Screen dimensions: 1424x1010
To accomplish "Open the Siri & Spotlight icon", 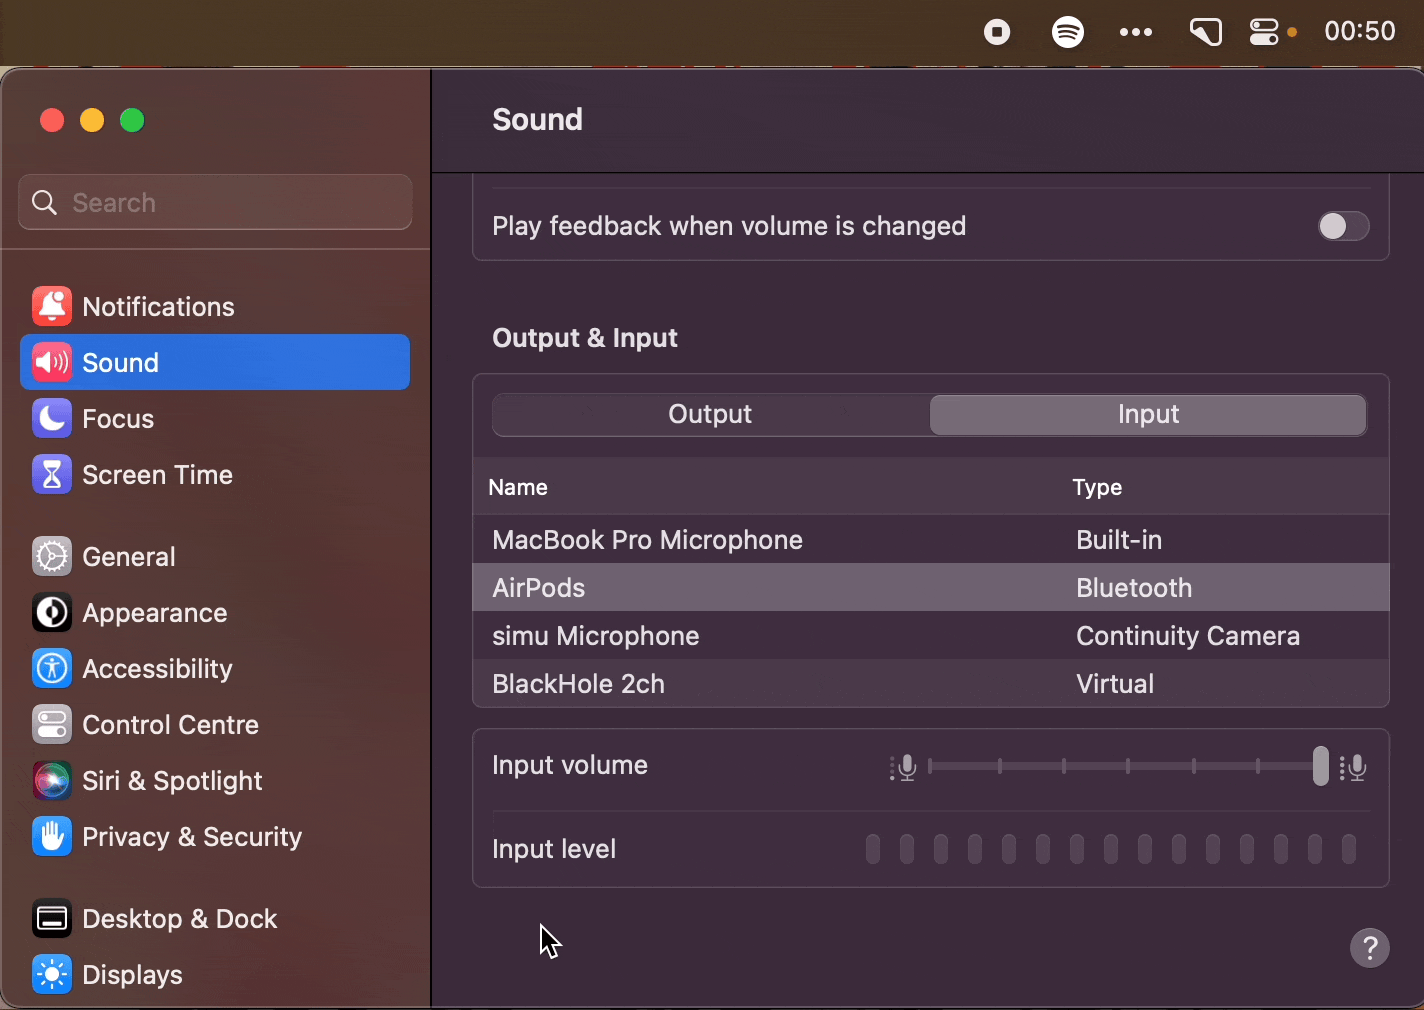I will pos(51,780).
